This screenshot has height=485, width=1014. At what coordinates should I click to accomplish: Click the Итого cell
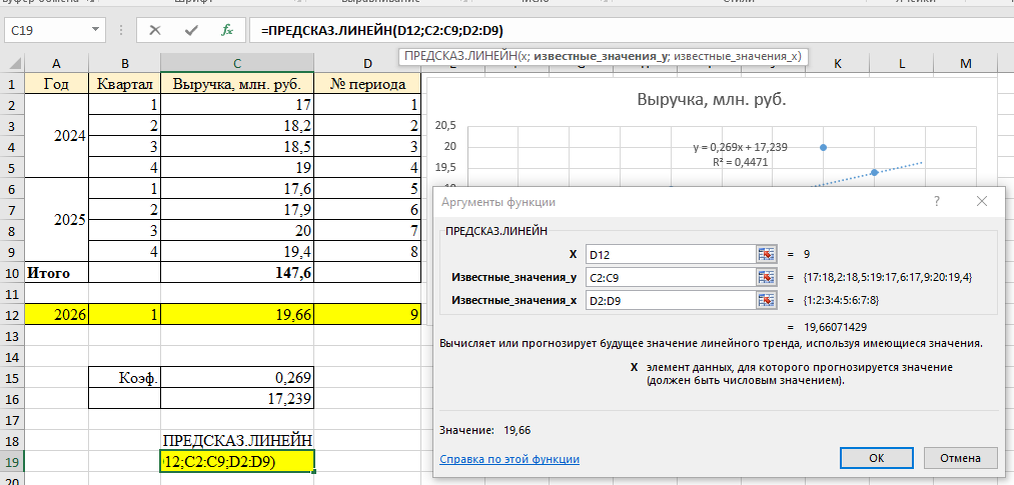(56, 273)
